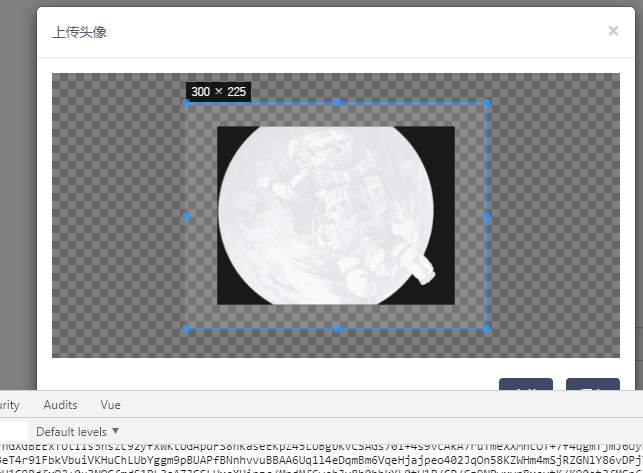Click the Earth astronaut image in cropper

tap(336, 215)
